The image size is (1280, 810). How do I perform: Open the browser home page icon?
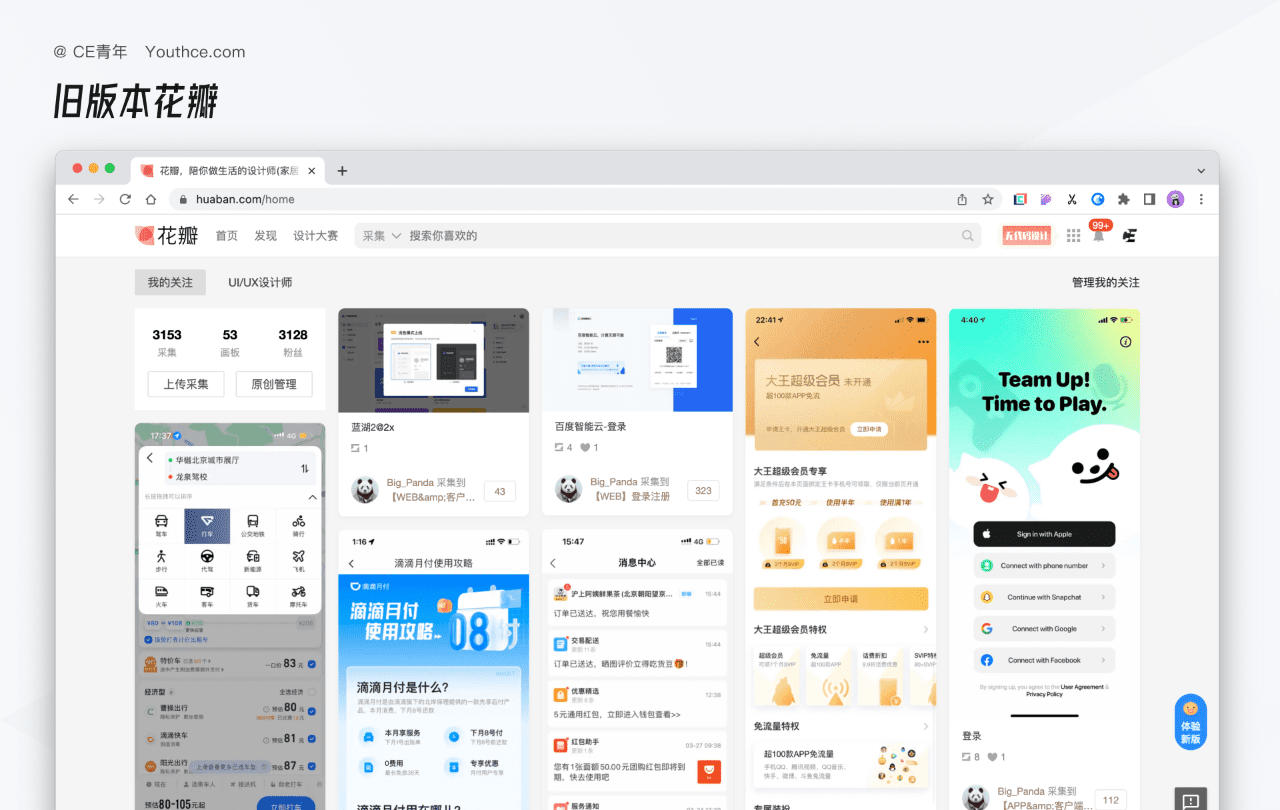click(151, 199)
